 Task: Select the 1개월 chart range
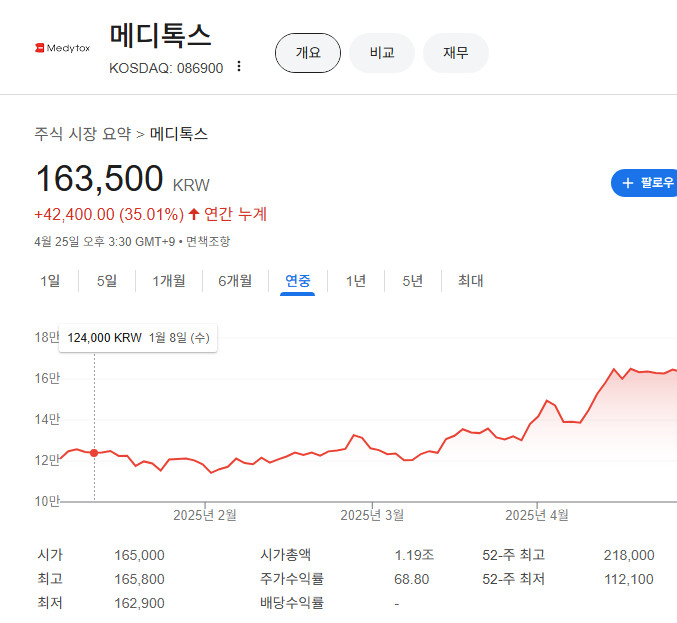[169, 281]
